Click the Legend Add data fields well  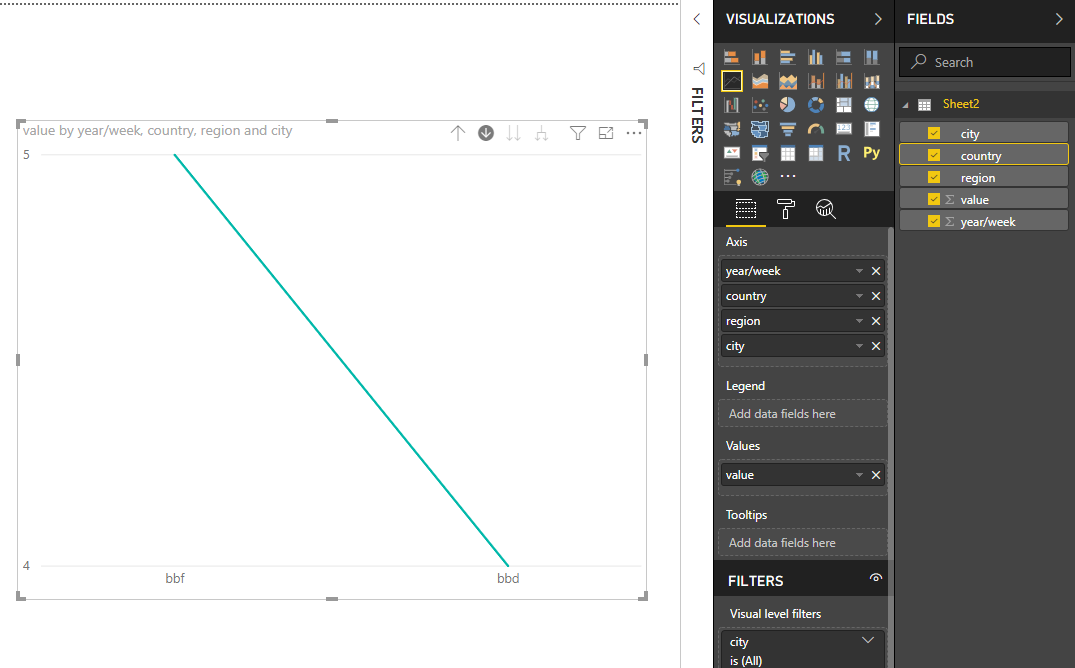(x=803, y=414)
